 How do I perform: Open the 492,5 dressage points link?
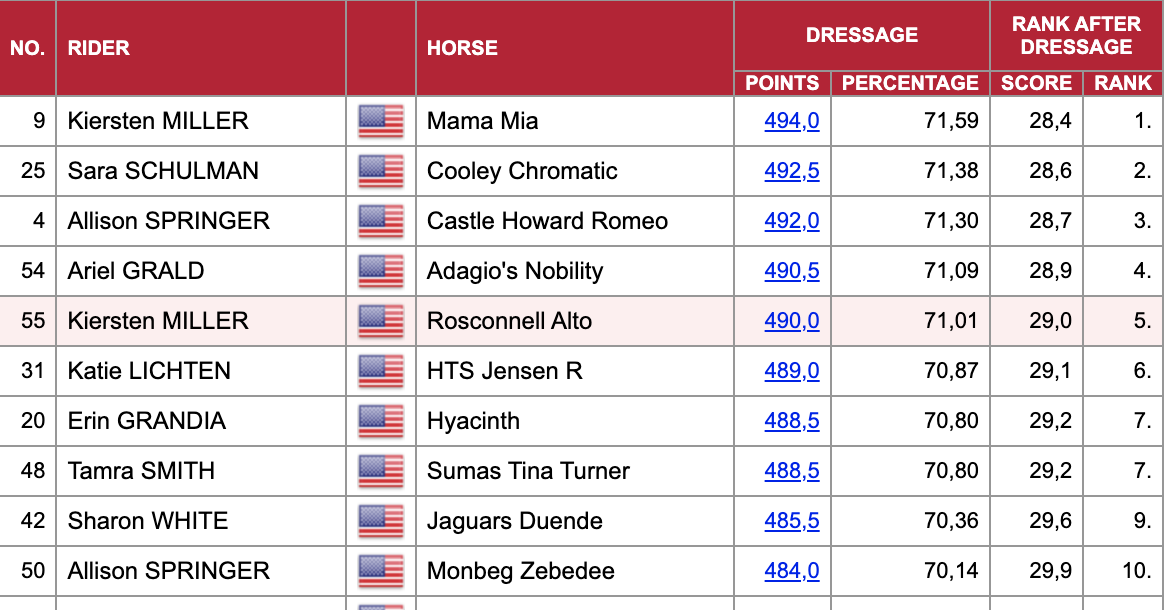(792, 171)
